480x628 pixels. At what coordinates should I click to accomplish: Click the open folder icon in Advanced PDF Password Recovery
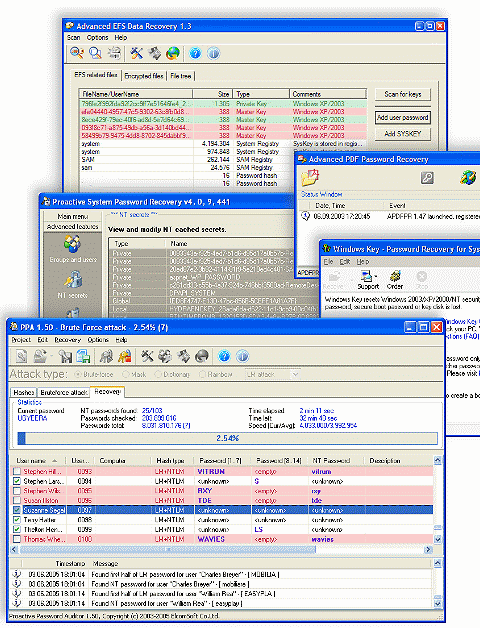click(310, 178)
